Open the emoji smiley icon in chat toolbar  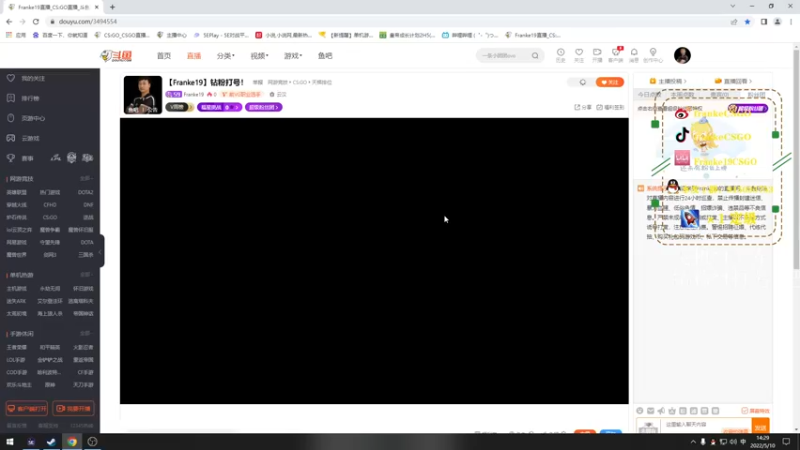[640, 411]
